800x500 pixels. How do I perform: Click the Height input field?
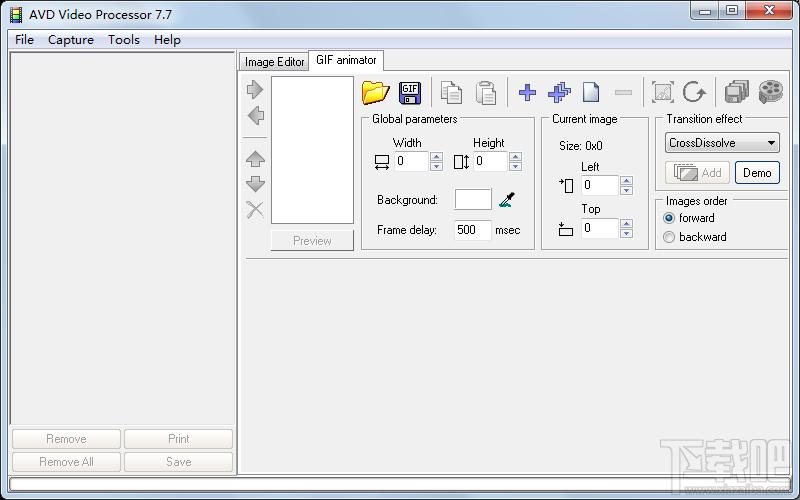pyautogui.click(x=491, y=161)
